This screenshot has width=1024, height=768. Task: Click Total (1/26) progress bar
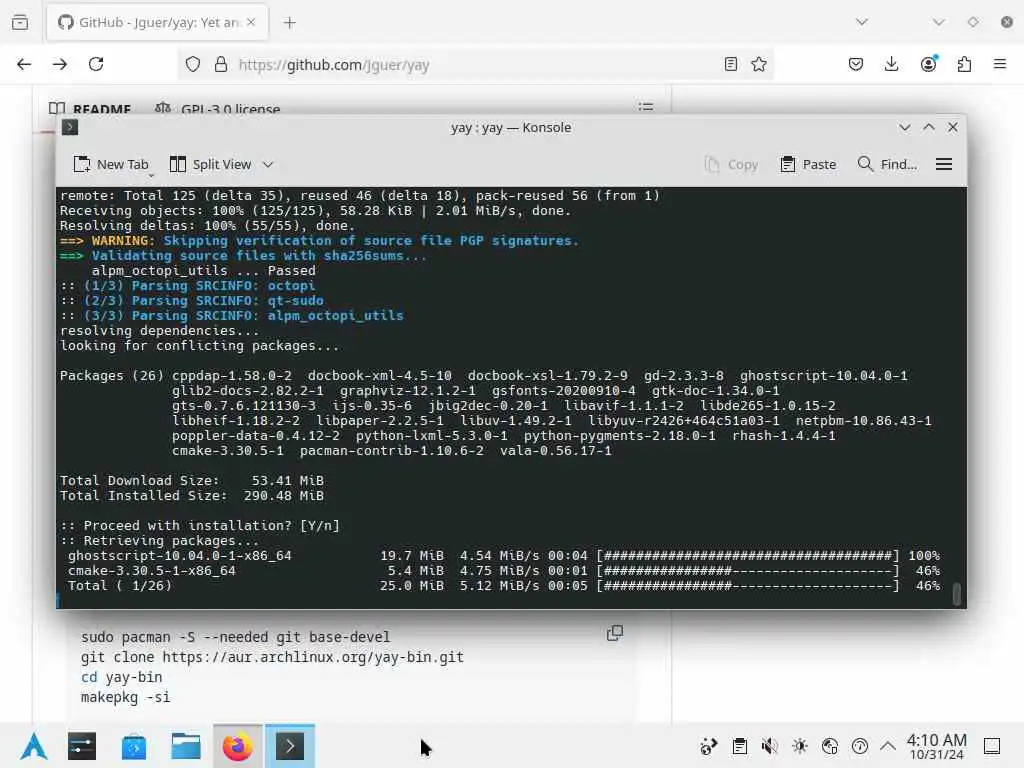pyautogui.click(x=748, y=586)
